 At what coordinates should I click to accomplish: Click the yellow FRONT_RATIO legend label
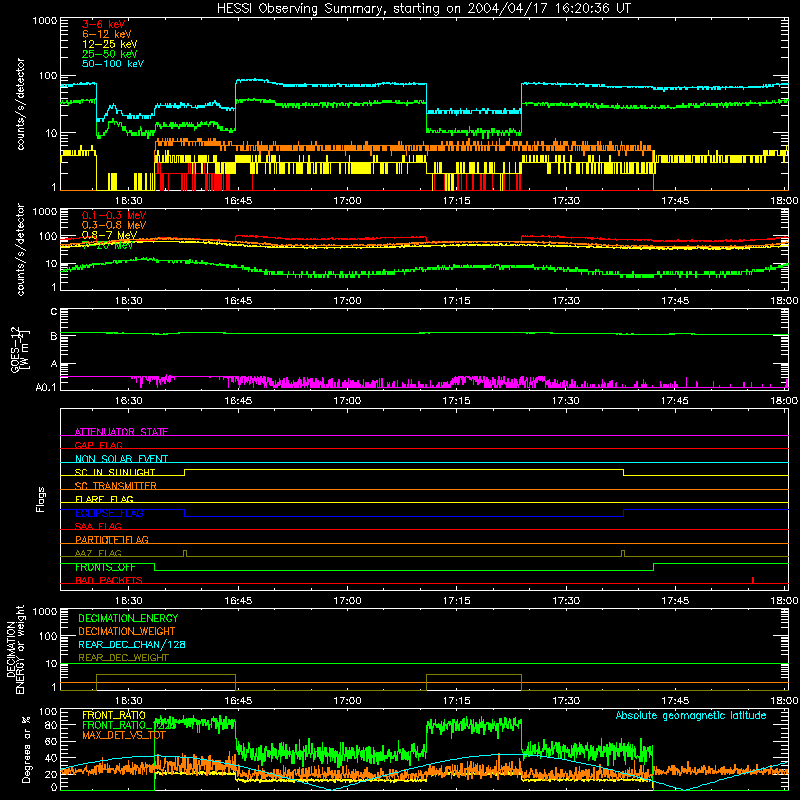coord(114,715)
